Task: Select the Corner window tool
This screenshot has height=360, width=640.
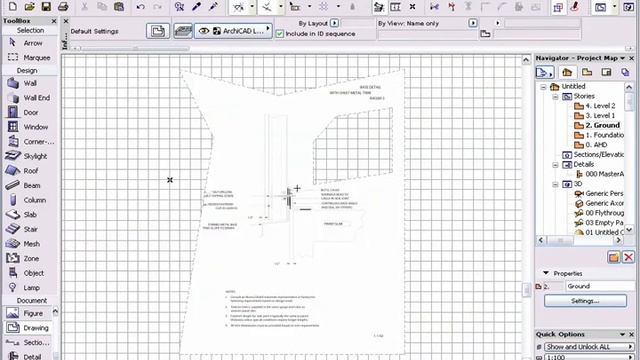Action: (x=29, y=142)
